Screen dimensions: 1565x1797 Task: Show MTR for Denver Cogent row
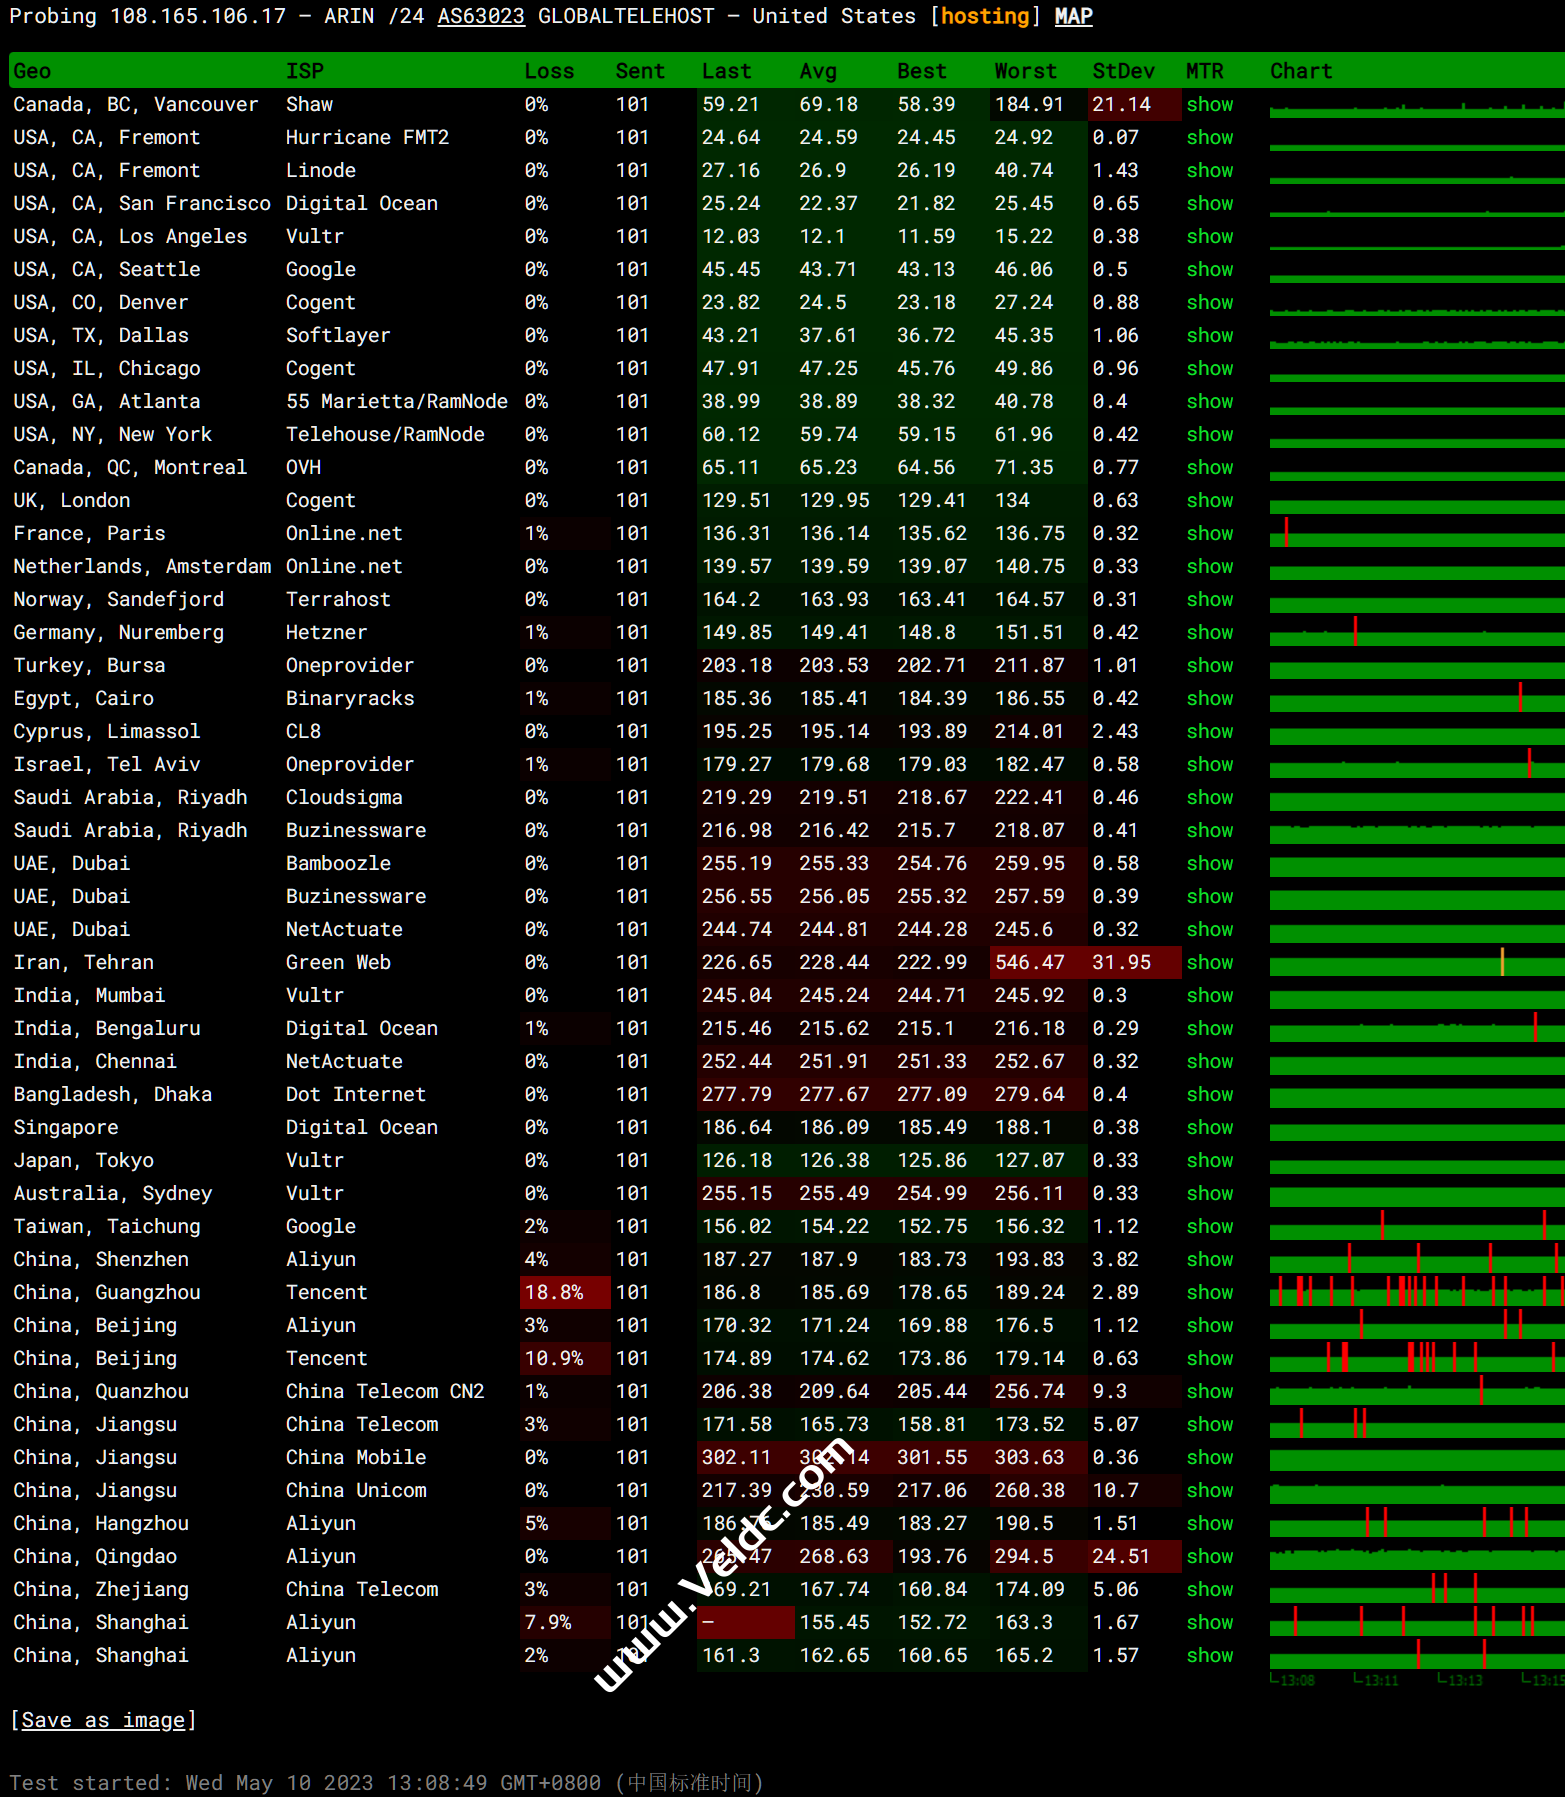[1209, 302]
